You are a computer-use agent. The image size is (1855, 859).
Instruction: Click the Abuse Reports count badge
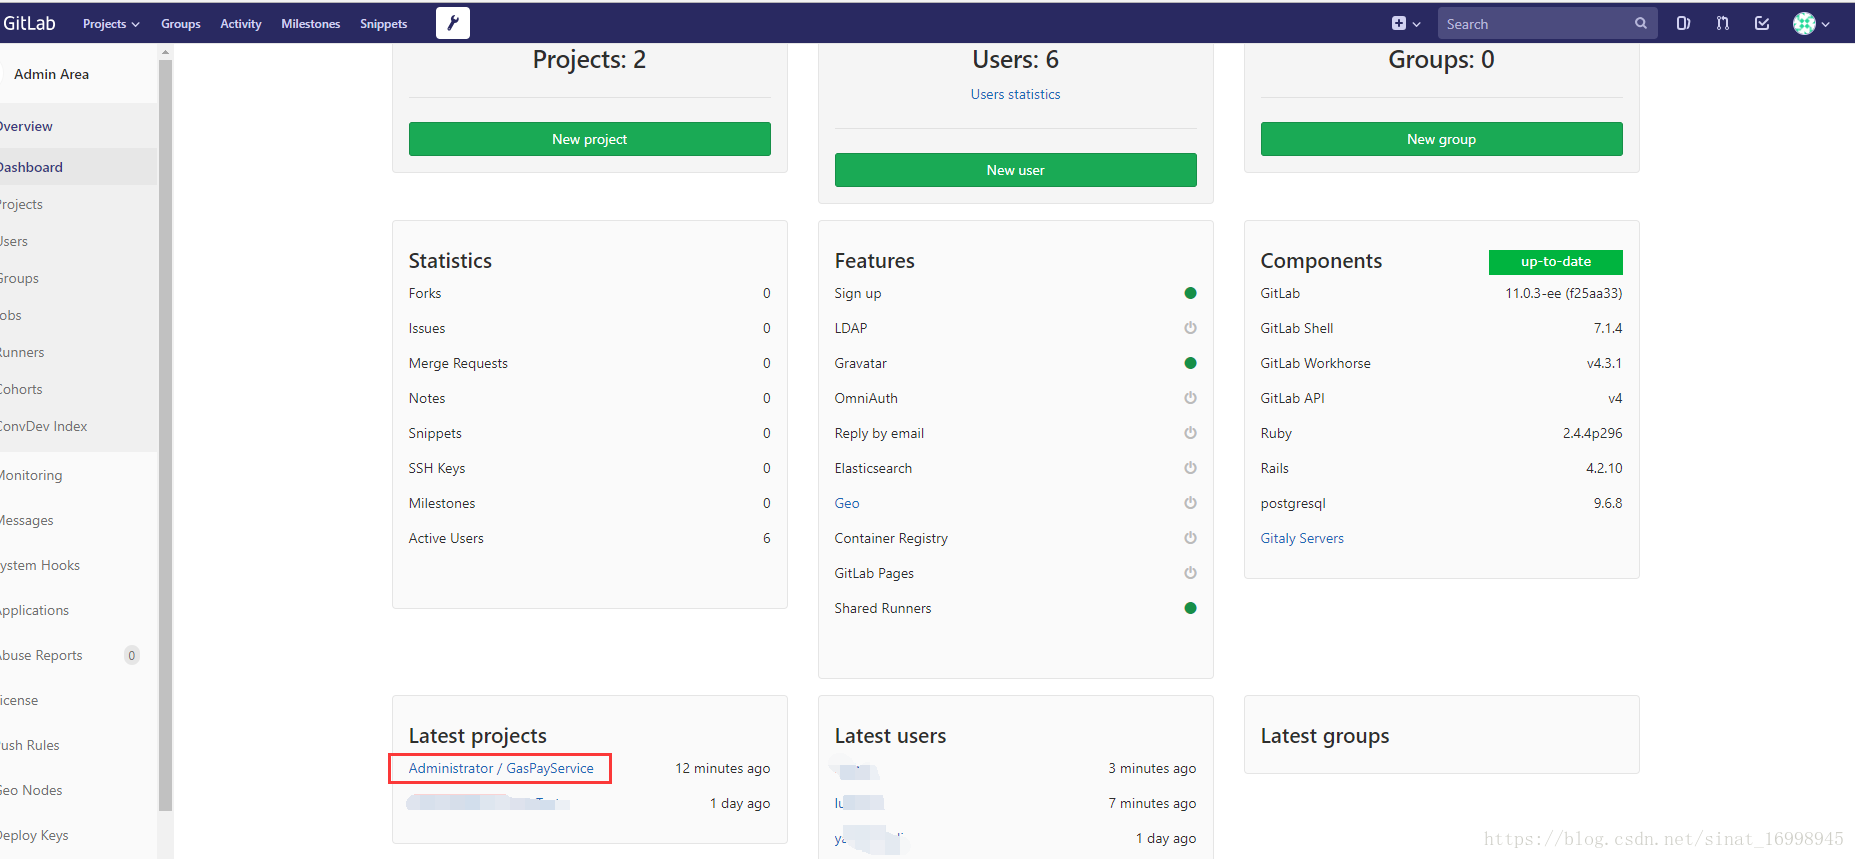coord(131,655)
